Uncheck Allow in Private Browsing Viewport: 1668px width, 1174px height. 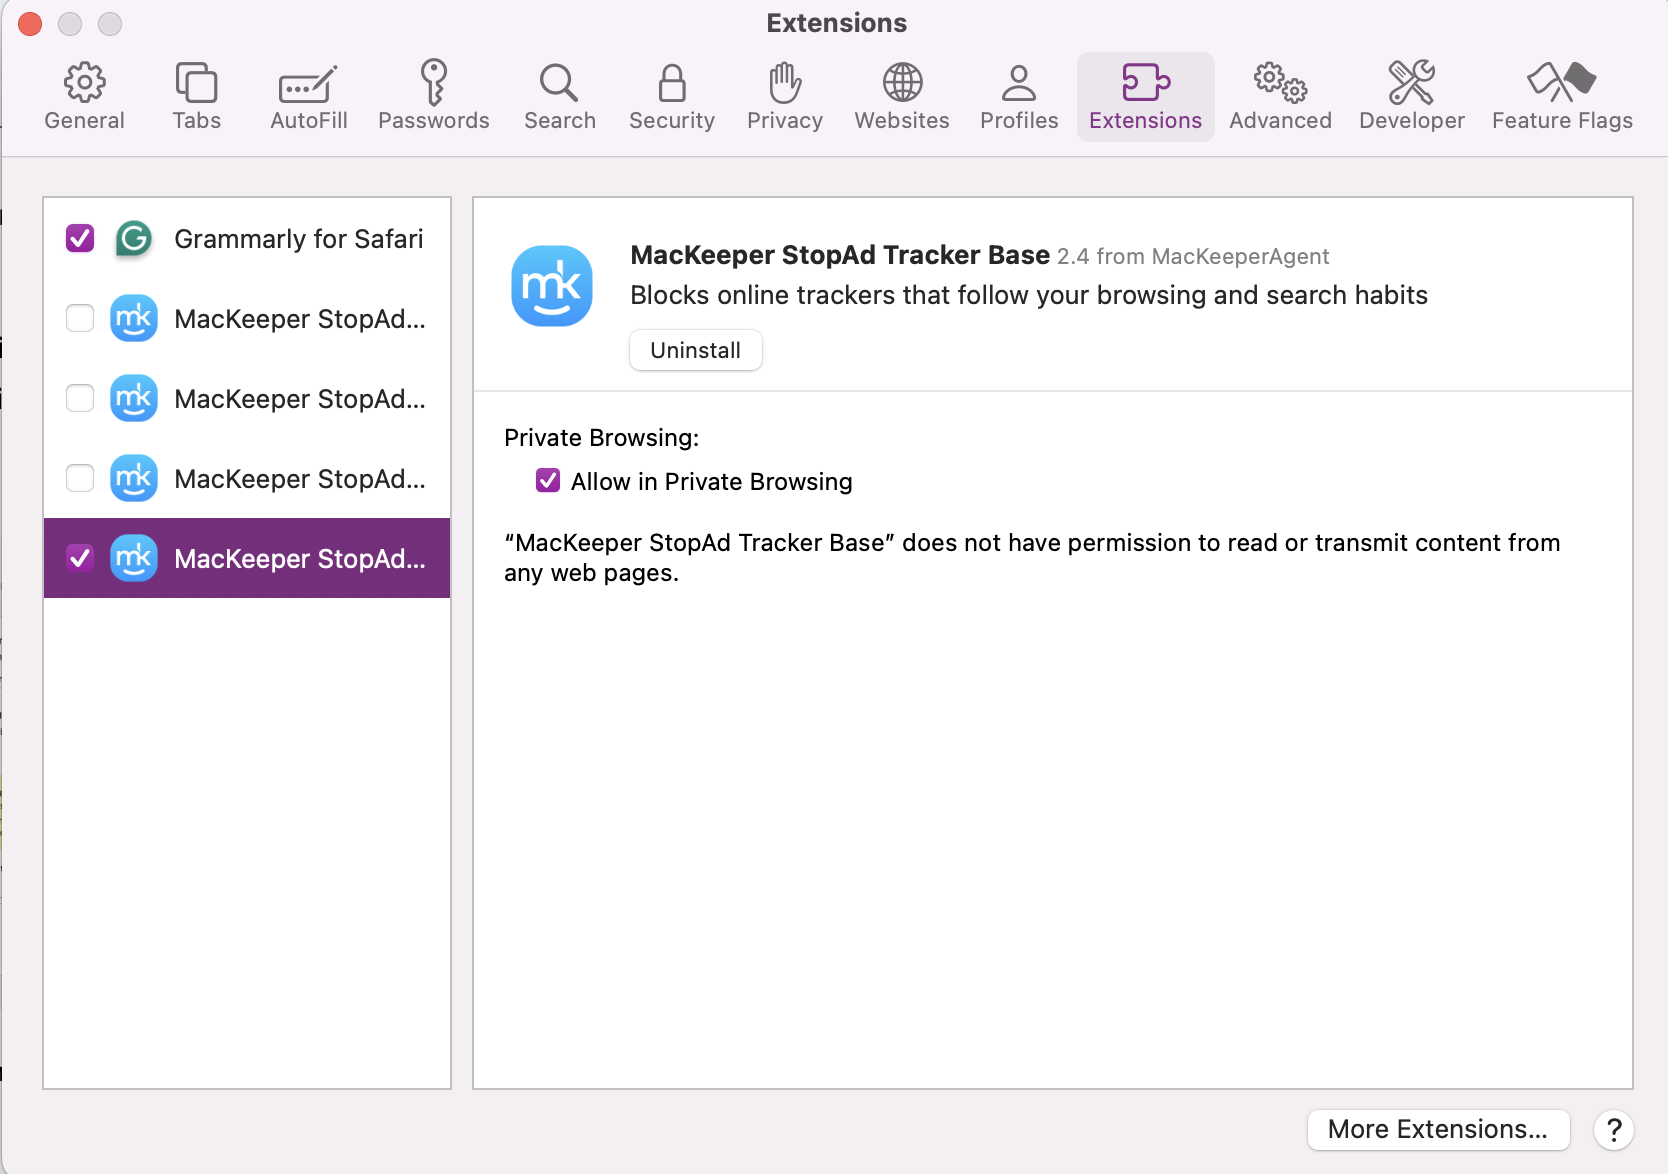point(547,480)
